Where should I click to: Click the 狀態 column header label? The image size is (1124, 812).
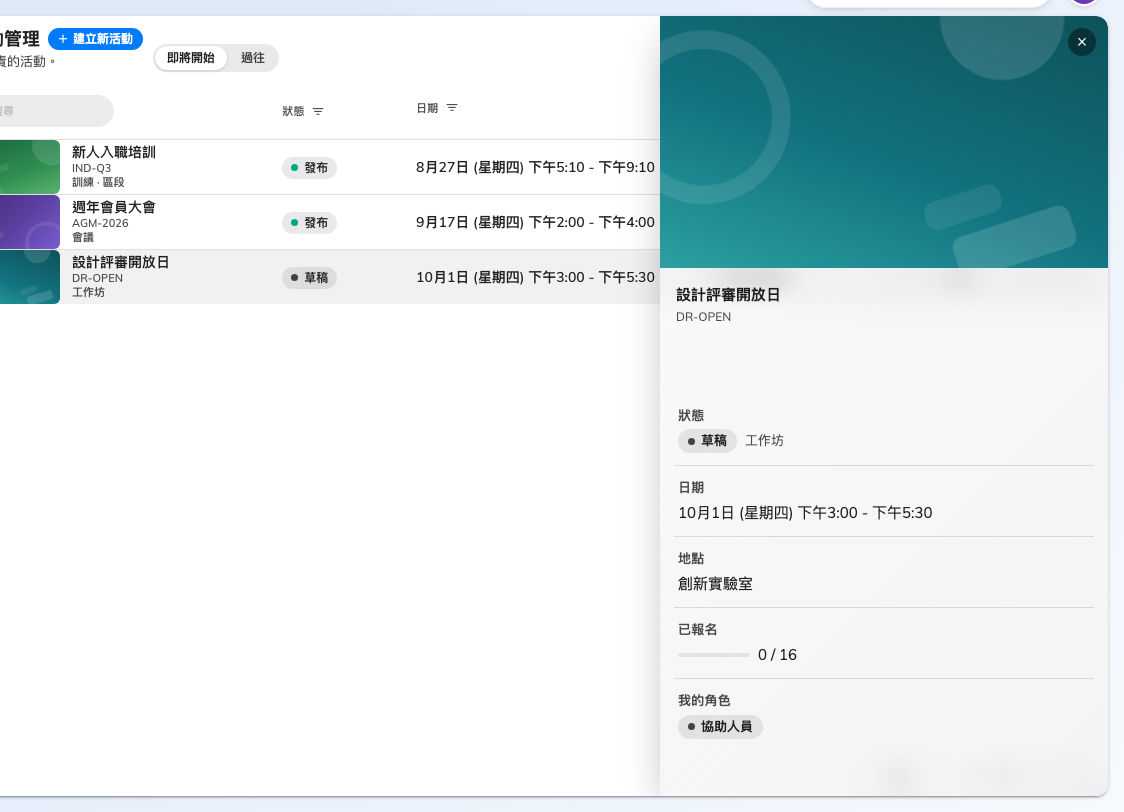[x=293, y=111]
